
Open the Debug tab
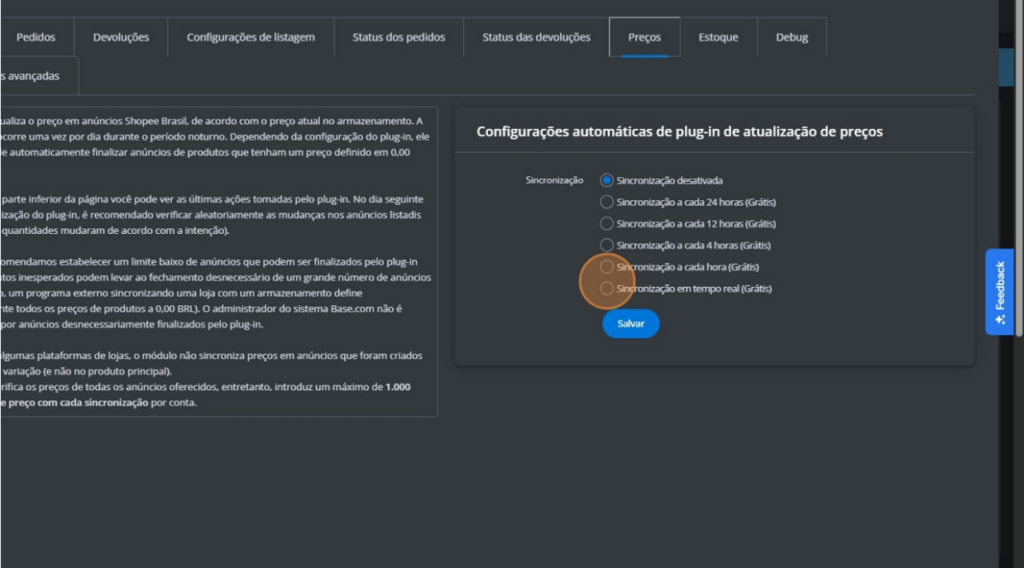tap(792, 38)
